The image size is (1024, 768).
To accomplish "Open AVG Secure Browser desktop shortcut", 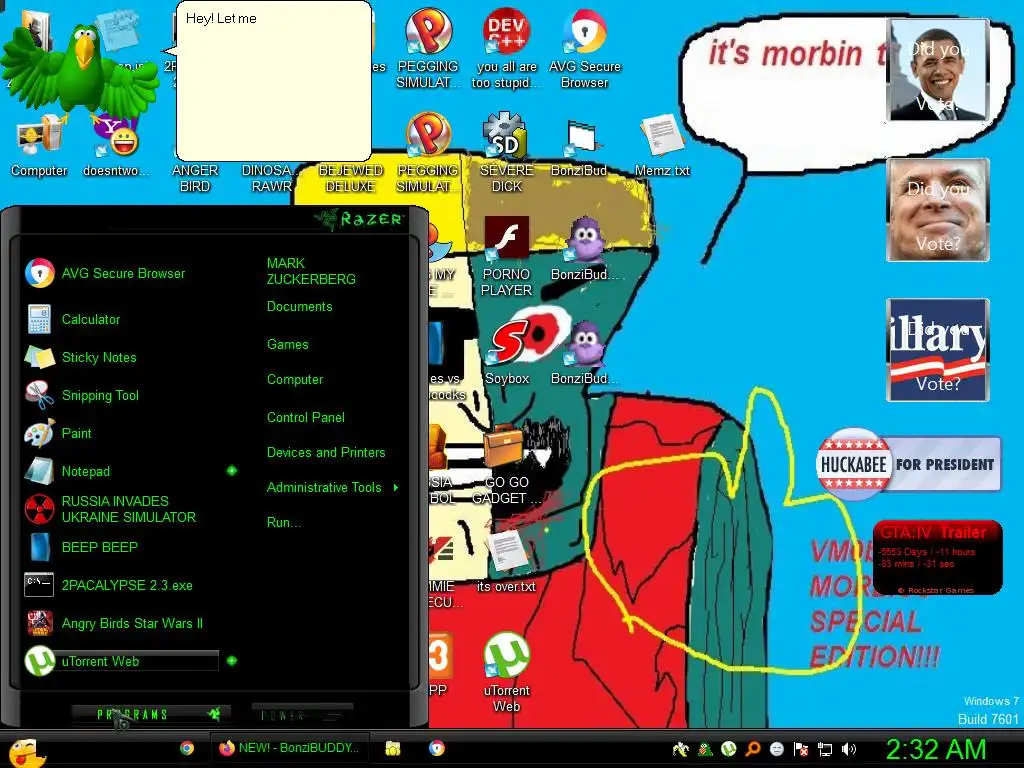I will [584, 50].
